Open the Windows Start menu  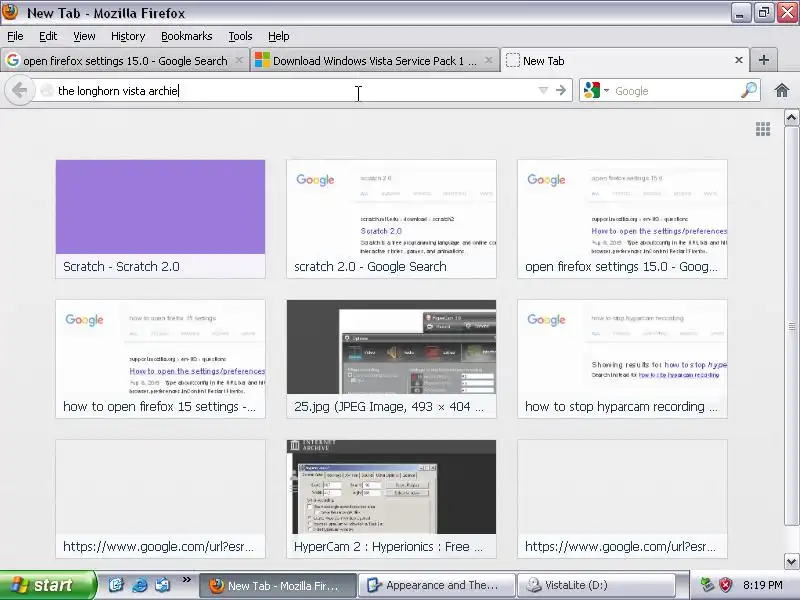point(47,585)
